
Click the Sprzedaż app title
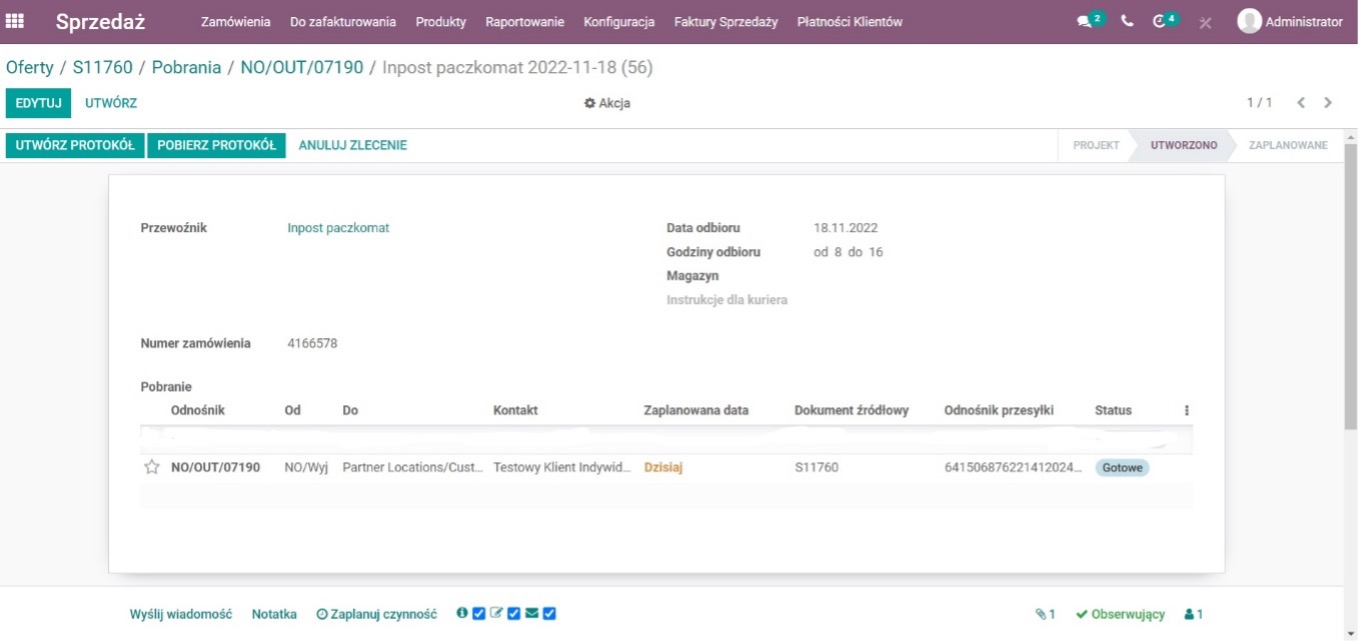(101, 21)
